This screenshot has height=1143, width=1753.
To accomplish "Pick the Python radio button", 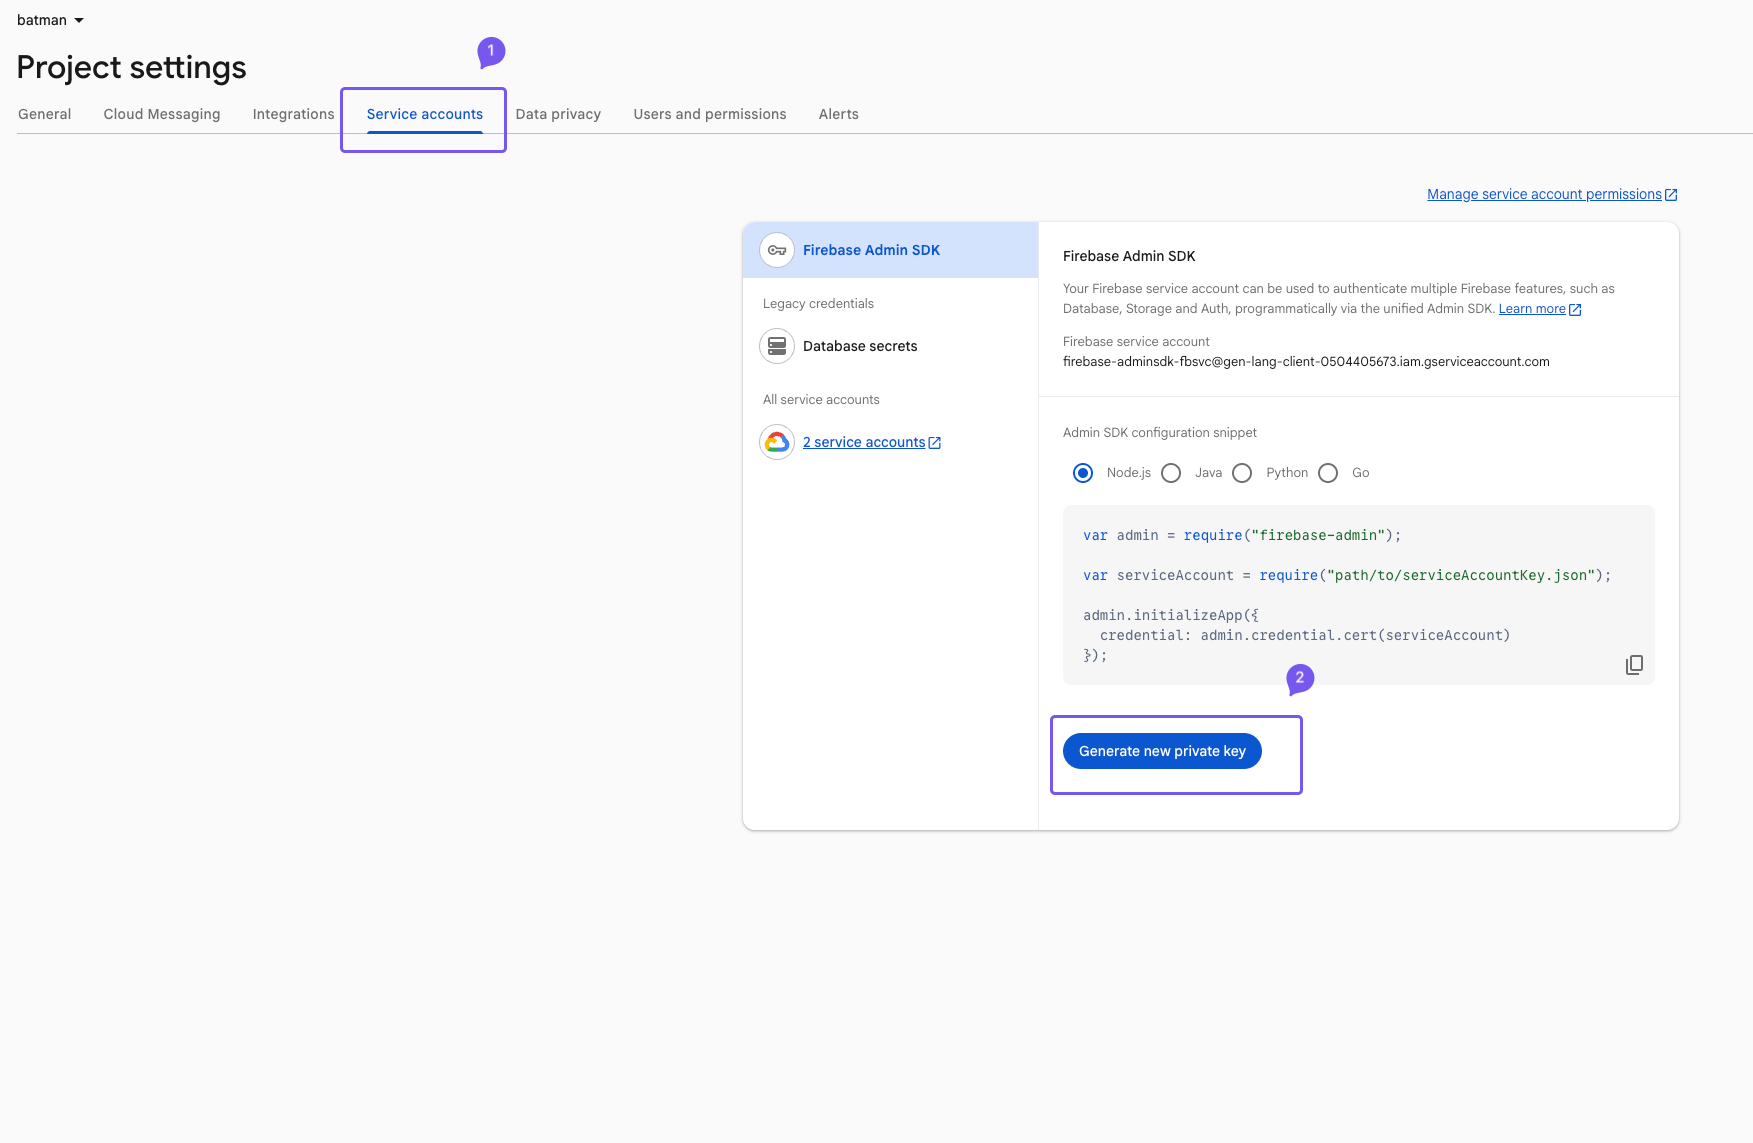I will 1242,473.
